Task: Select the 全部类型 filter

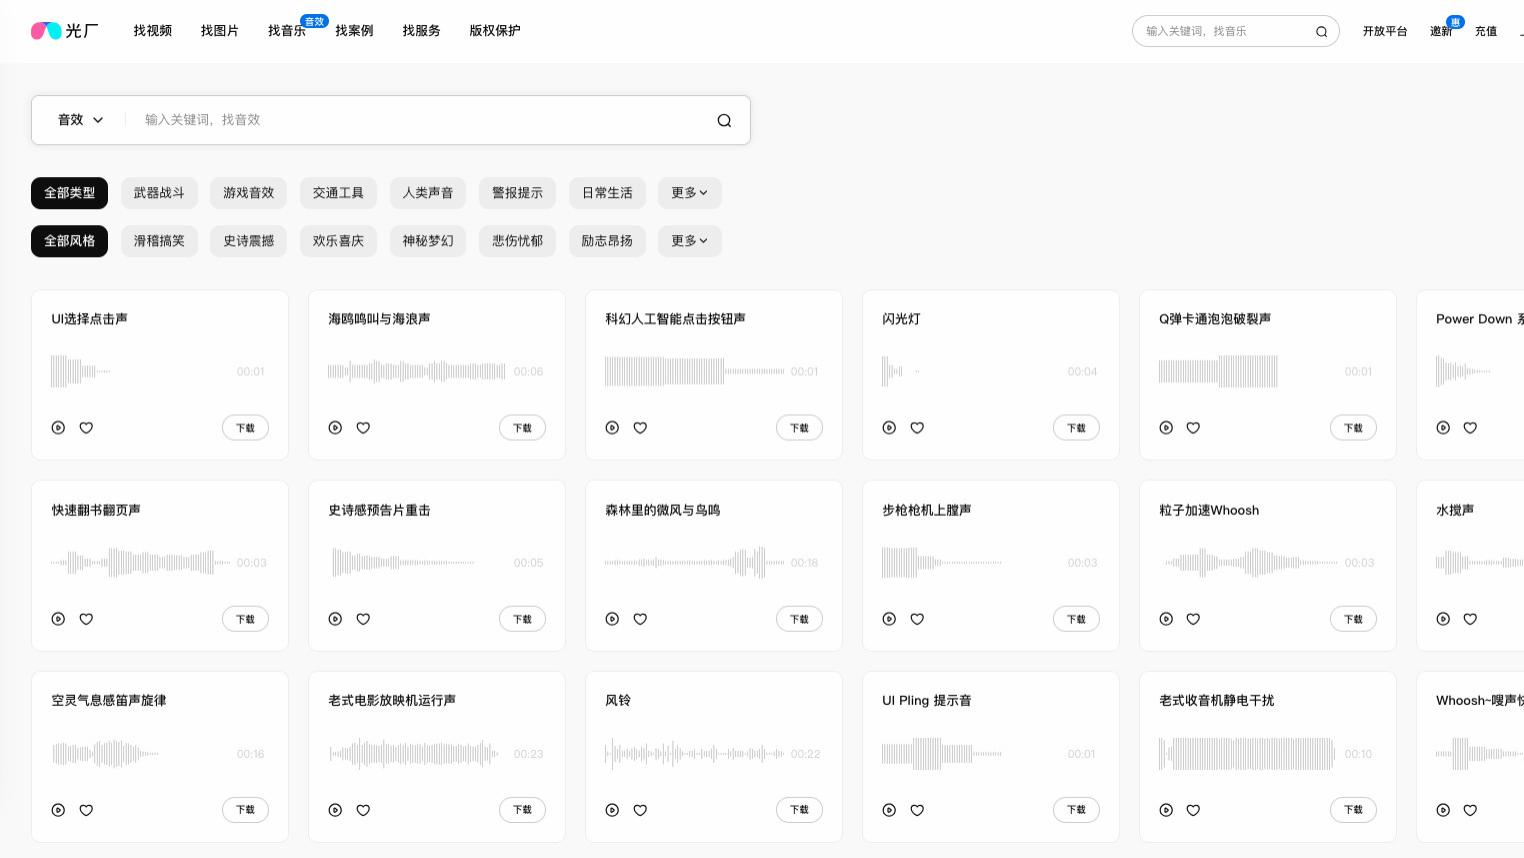Action: click(x=69, y=193)
